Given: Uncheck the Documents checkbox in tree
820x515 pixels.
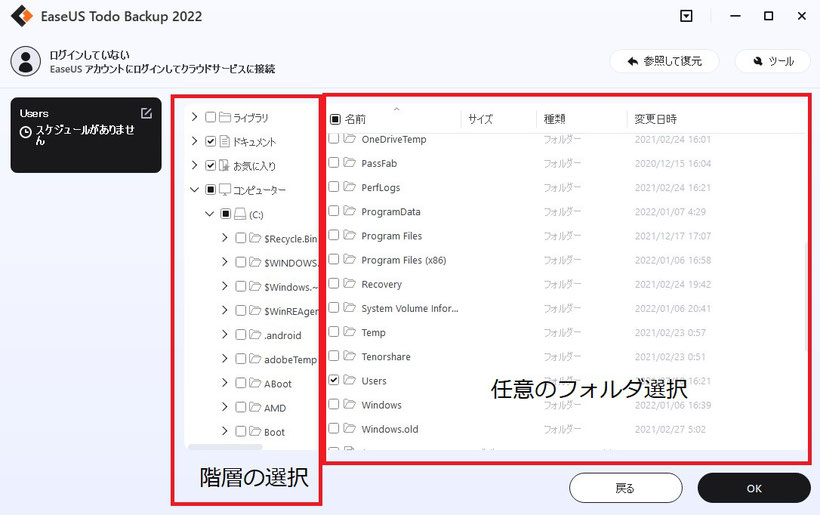Looking at the screenshot, I should click(210, 141).
